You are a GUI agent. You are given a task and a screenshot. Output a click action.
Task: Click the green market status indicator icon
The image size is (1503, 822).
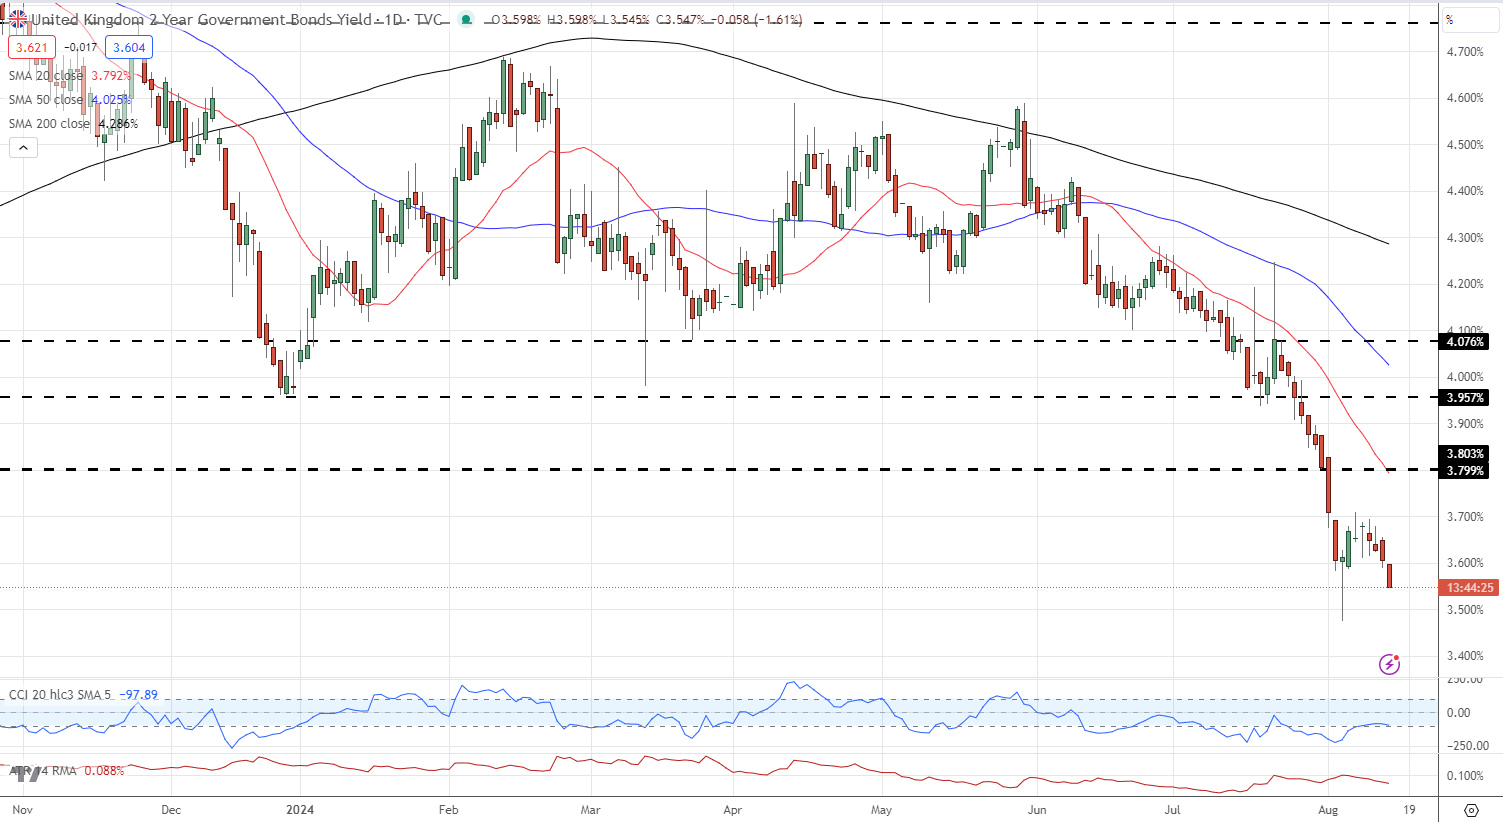(x=465, y=19)
